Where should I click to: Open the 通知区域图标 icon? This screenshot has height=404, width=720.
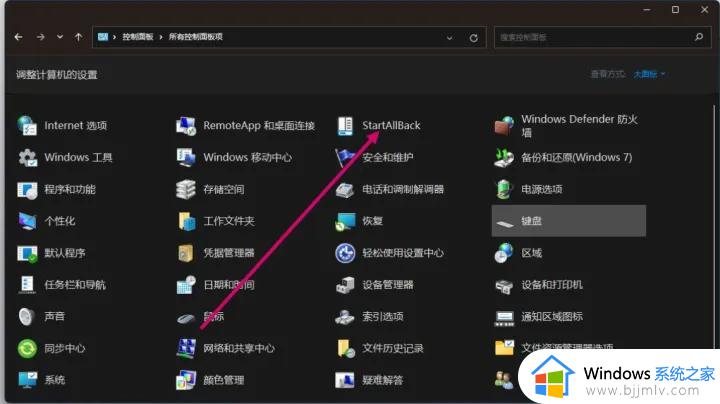coord(504,316)
